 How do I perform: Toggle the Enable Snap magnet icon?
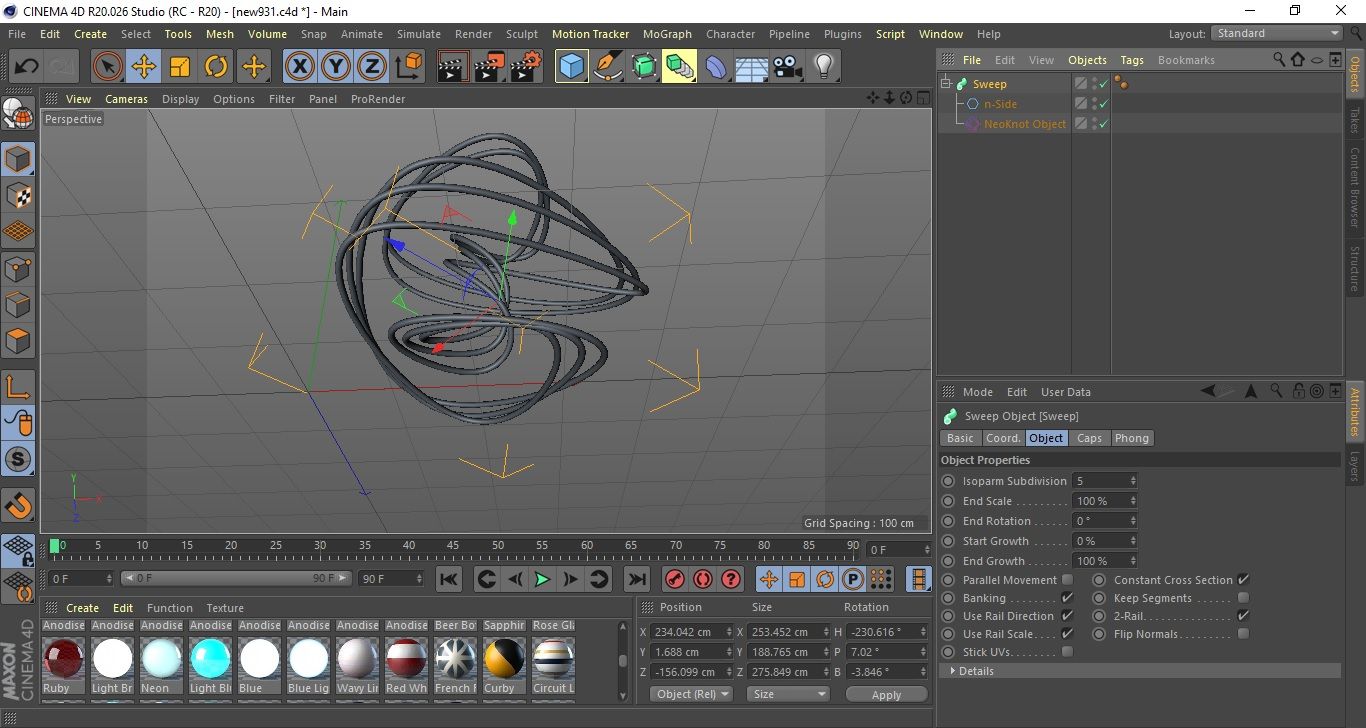click(x=18, y=505)
